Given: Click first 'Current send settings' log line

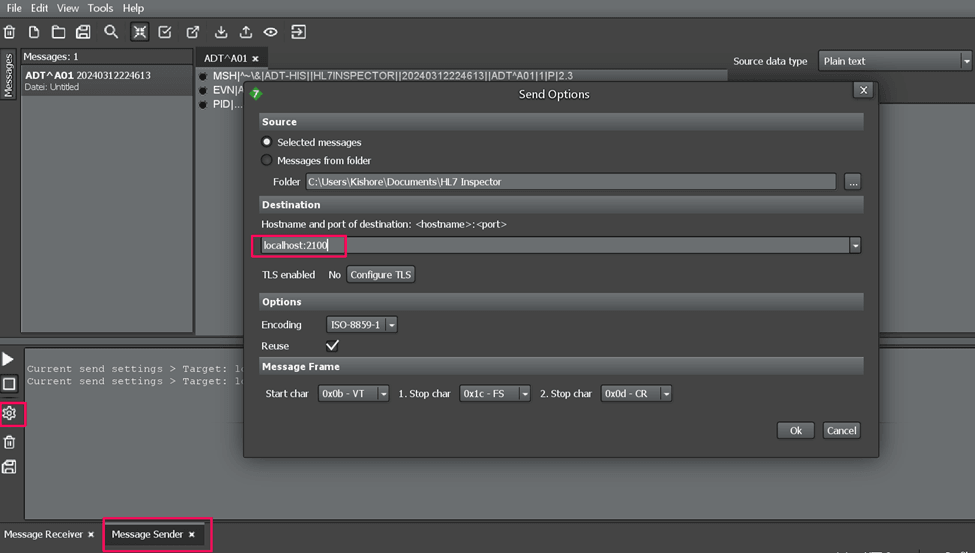Looking at the screenshot, I should coord(136,369).
